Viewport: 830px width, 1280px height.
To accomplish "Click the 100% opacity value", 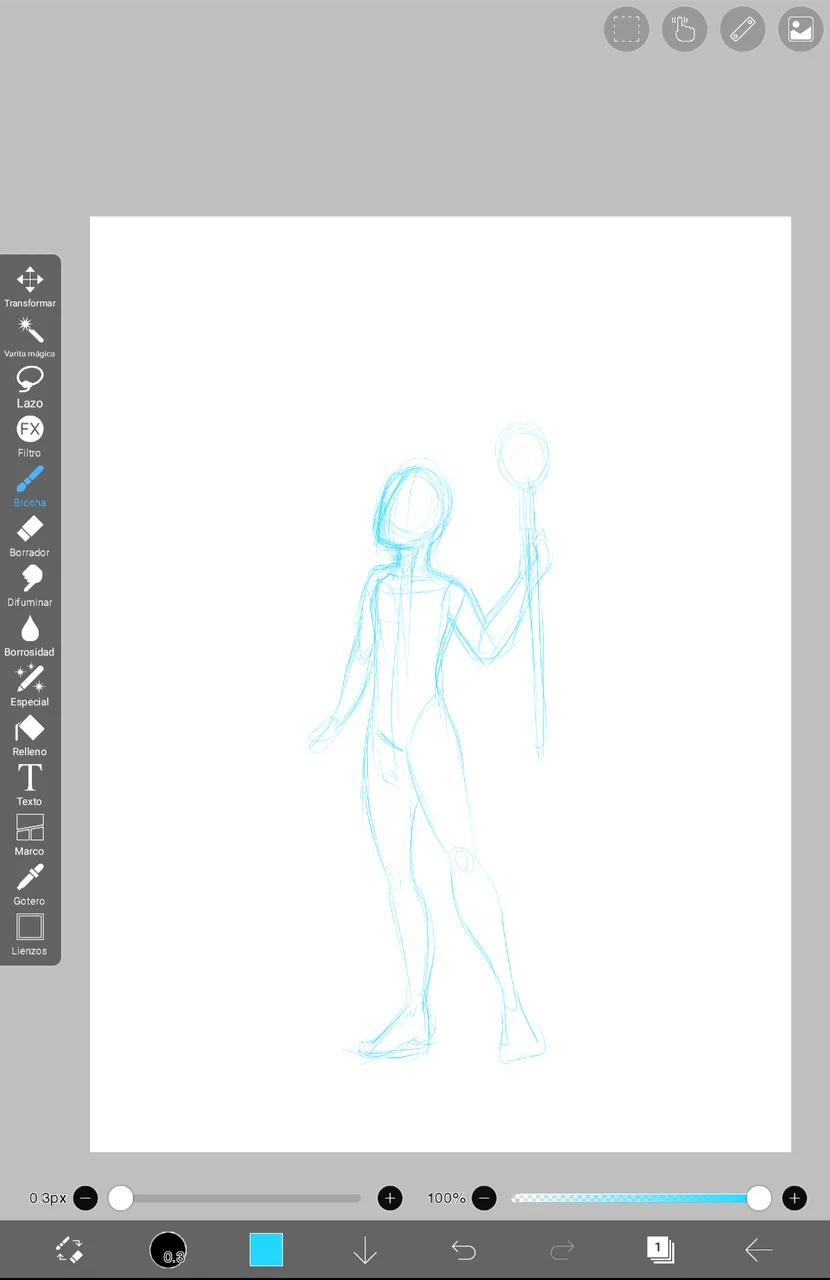I will [x=446, y=1198].
